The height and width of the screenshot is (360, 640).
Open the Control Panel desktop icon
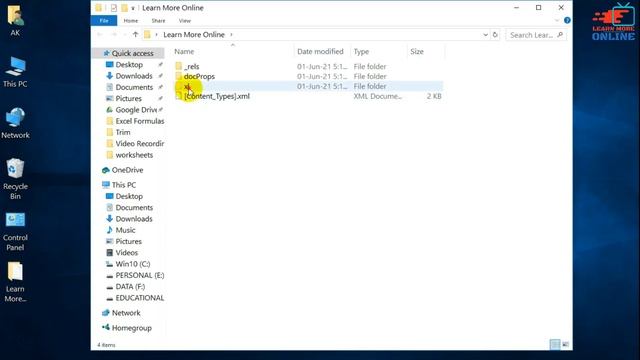click(x=15, y=231)
